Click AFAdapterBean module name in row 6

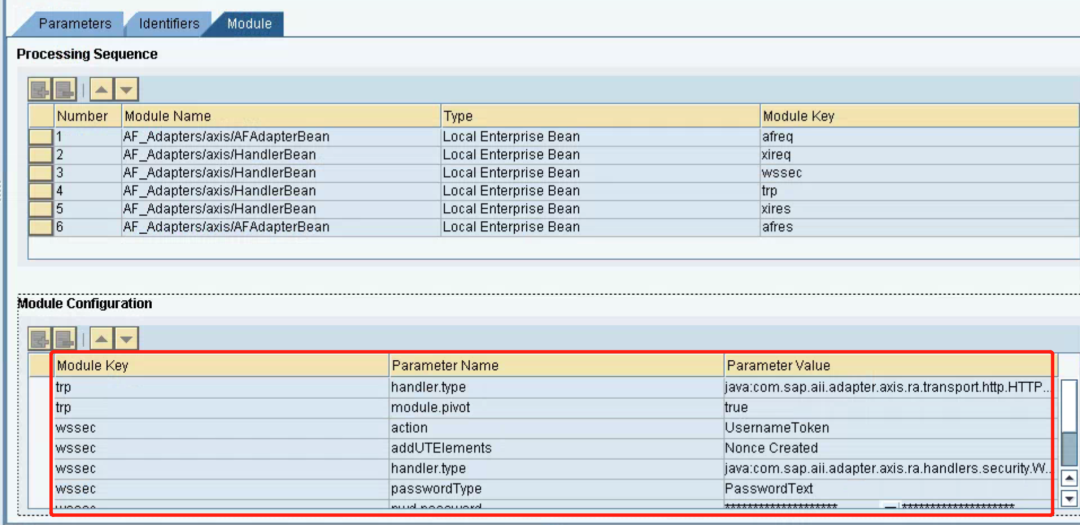[x=281, y=226]
